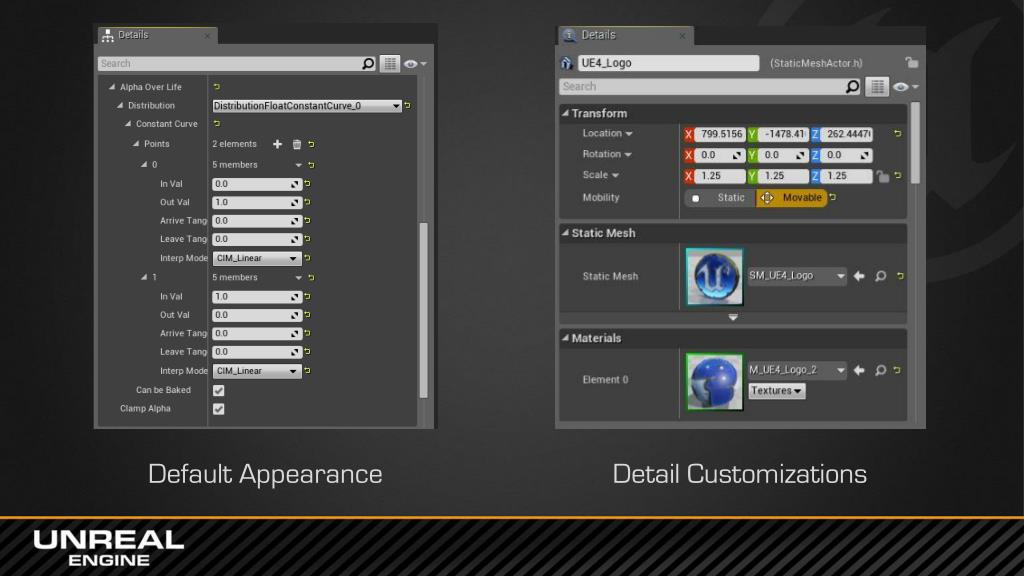Toggle Can be Baked checkbox
1024x576 pixels.
219,391
